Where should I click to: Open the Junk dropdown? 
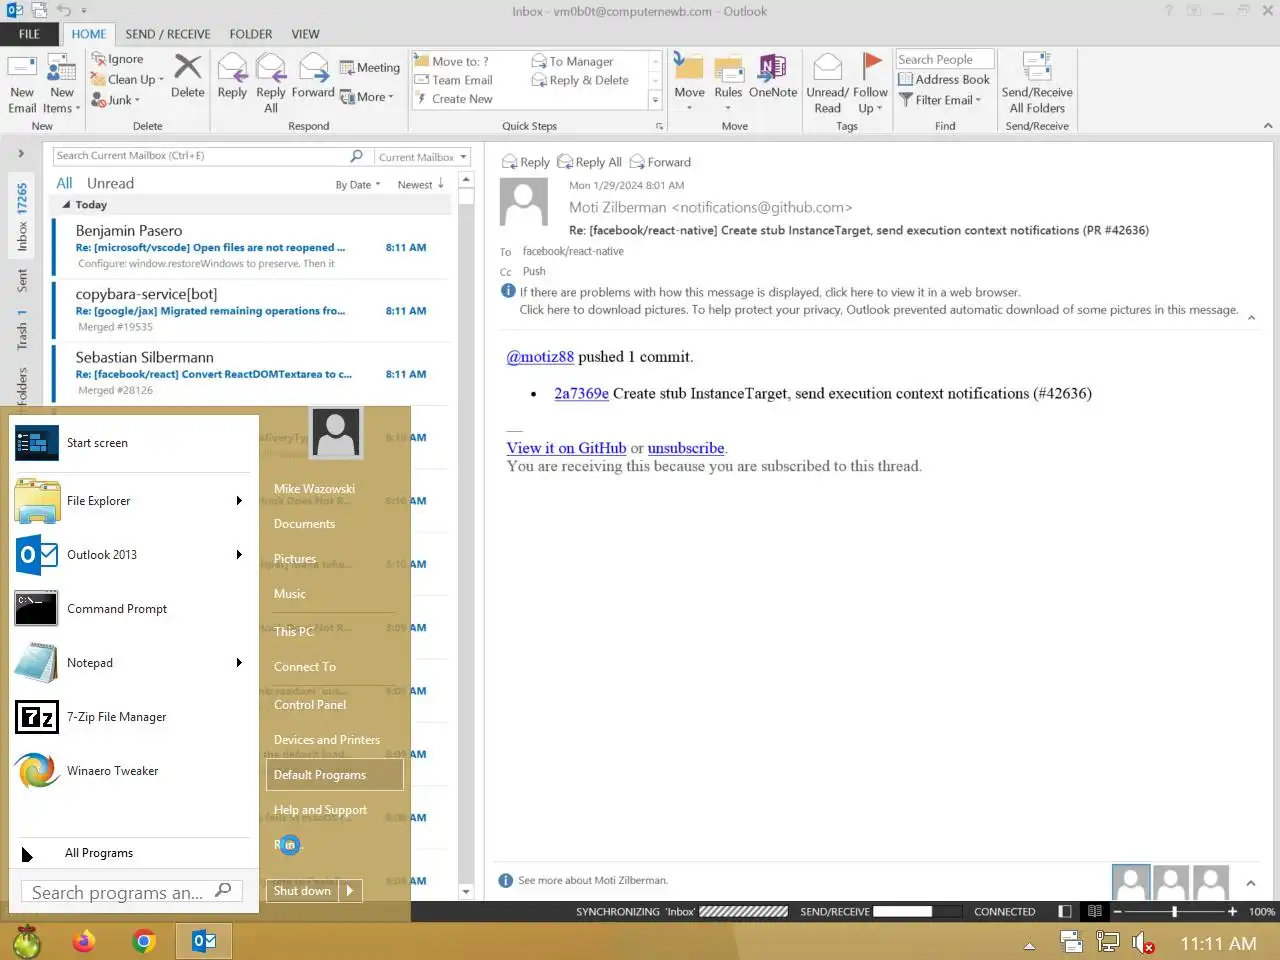pos(116,100)
